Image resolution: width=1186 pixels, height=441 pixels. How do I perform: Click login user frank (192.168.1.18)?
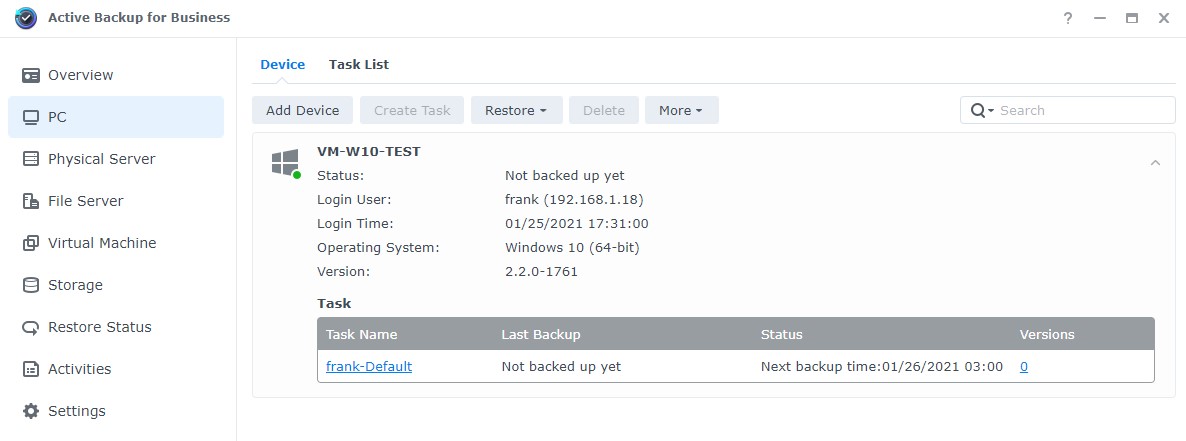(574, 200)
